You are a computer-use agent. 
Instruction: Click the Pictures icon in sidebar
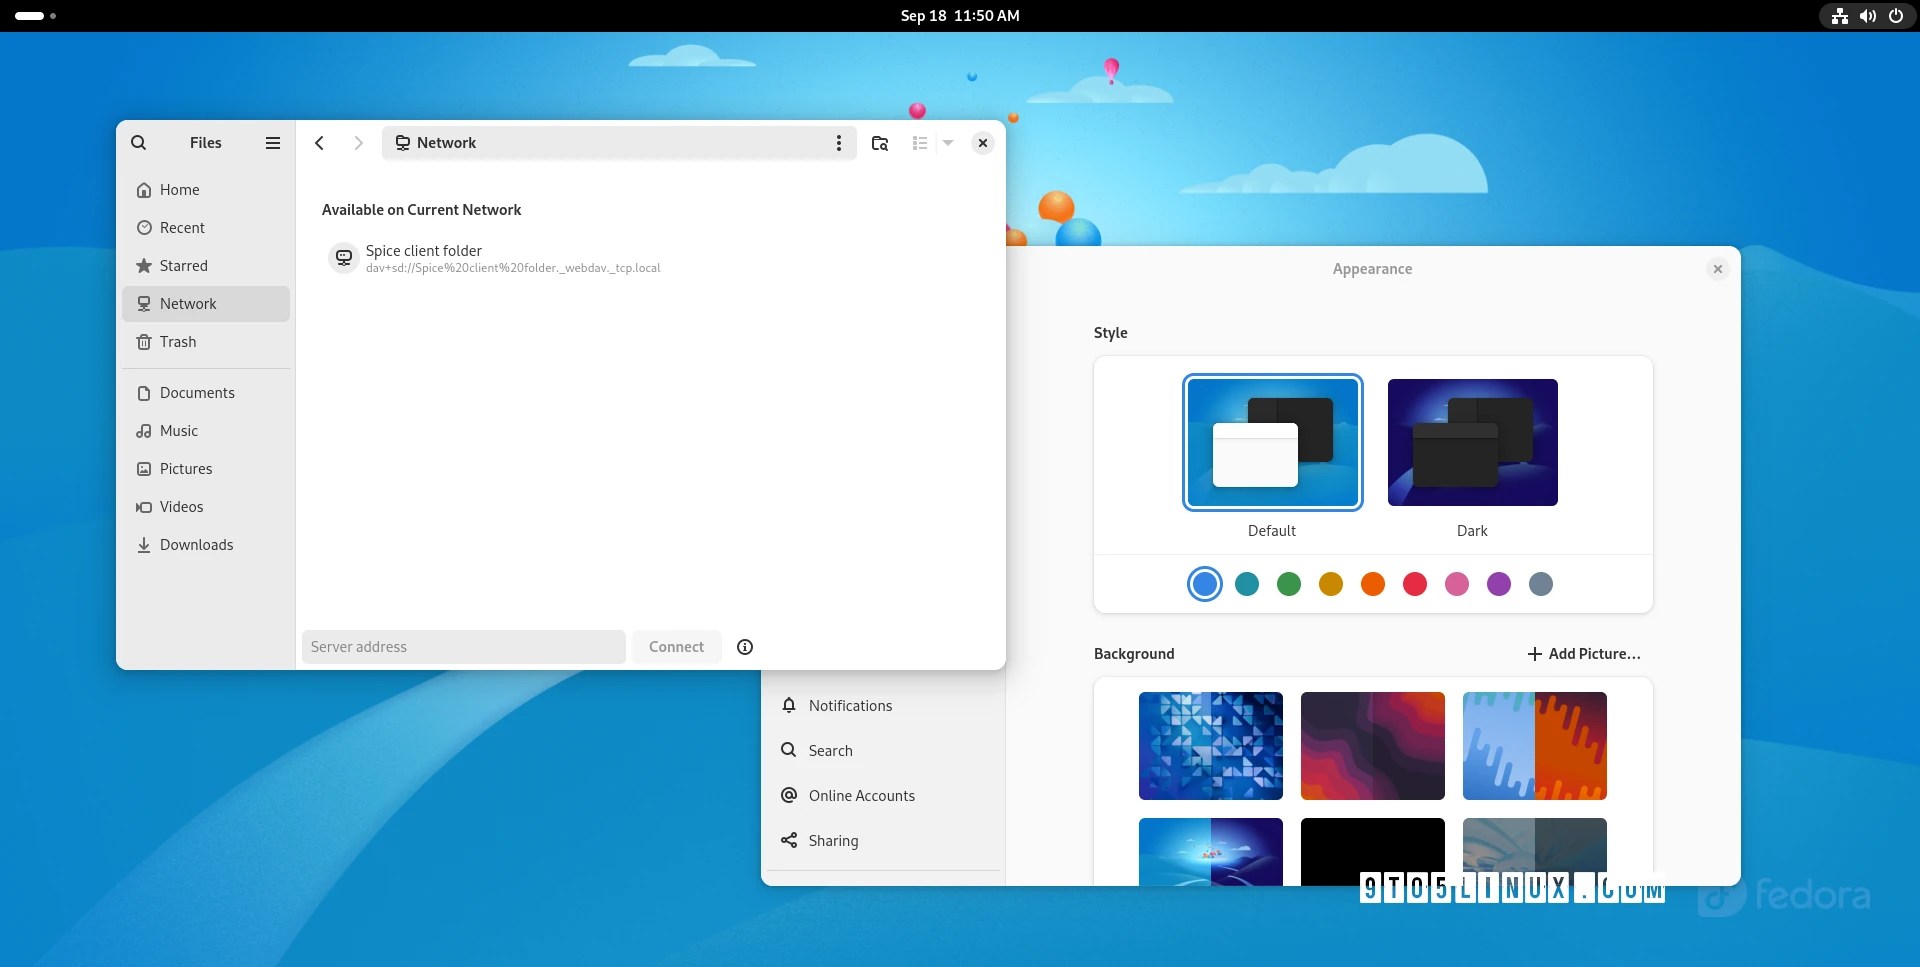click(144, 469)
